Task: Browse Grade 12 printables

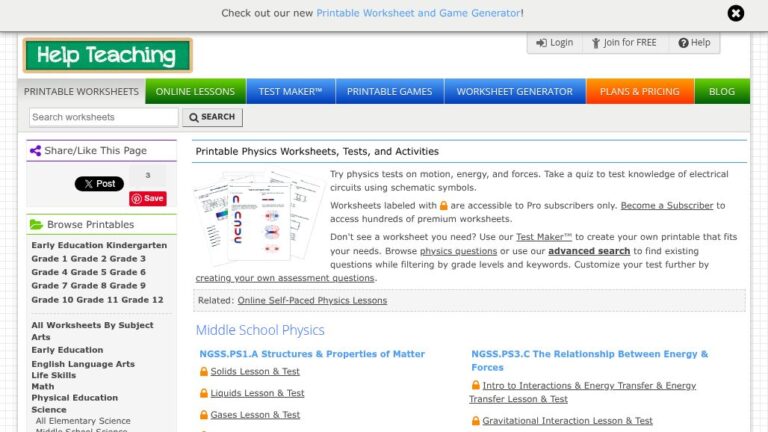Action: (143, 300)
